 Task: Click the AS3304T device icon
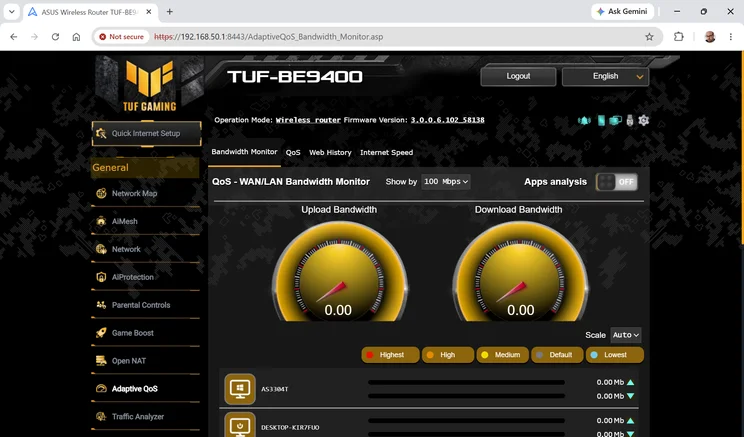click(240, 389)
